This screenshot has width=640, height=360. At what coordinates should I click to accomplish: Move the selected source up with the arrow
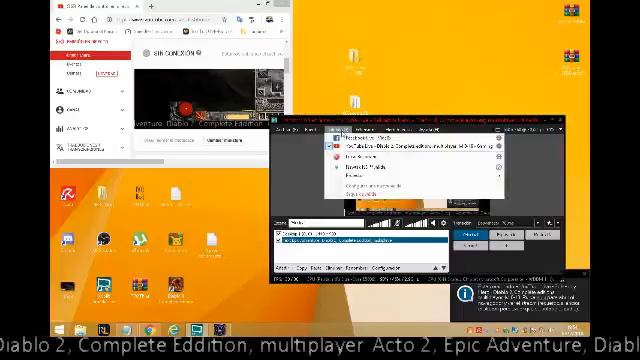tap(436, 268)
